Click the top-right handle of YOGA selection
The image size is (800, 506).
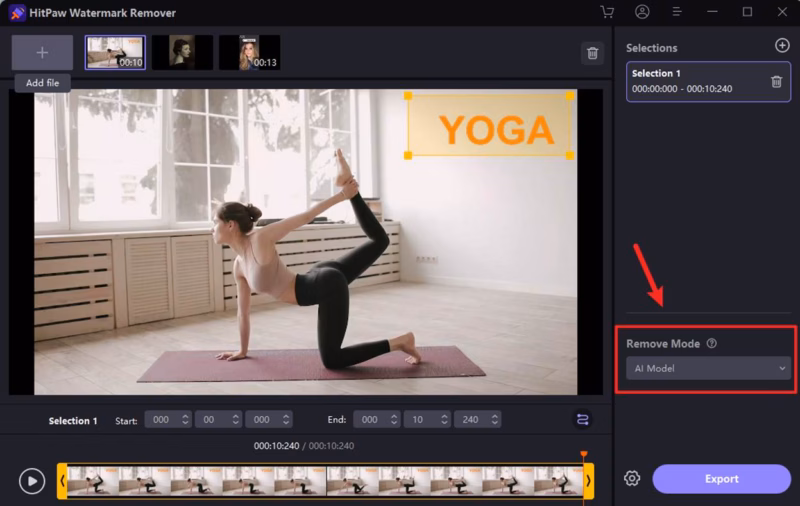click(x=570, y=95)
